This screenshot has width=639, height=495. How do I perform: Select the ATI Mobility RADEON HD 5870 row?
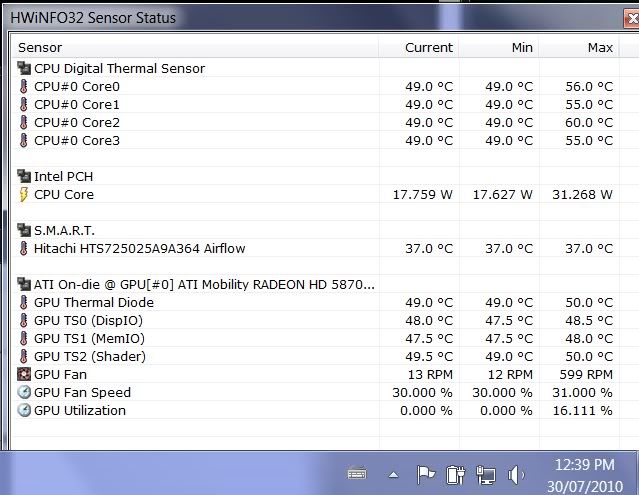pyautogui.click(x=204, y=284)
